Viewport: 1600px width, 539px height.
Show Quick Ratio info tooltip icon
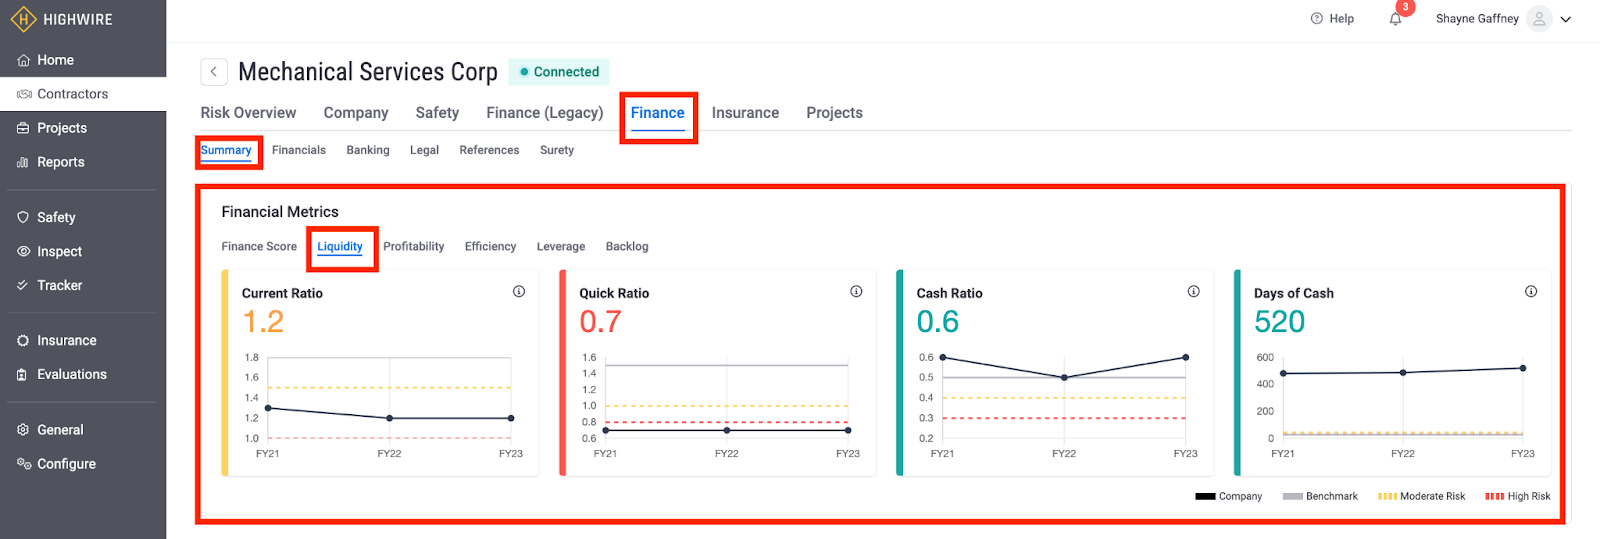tap(856, 292)
